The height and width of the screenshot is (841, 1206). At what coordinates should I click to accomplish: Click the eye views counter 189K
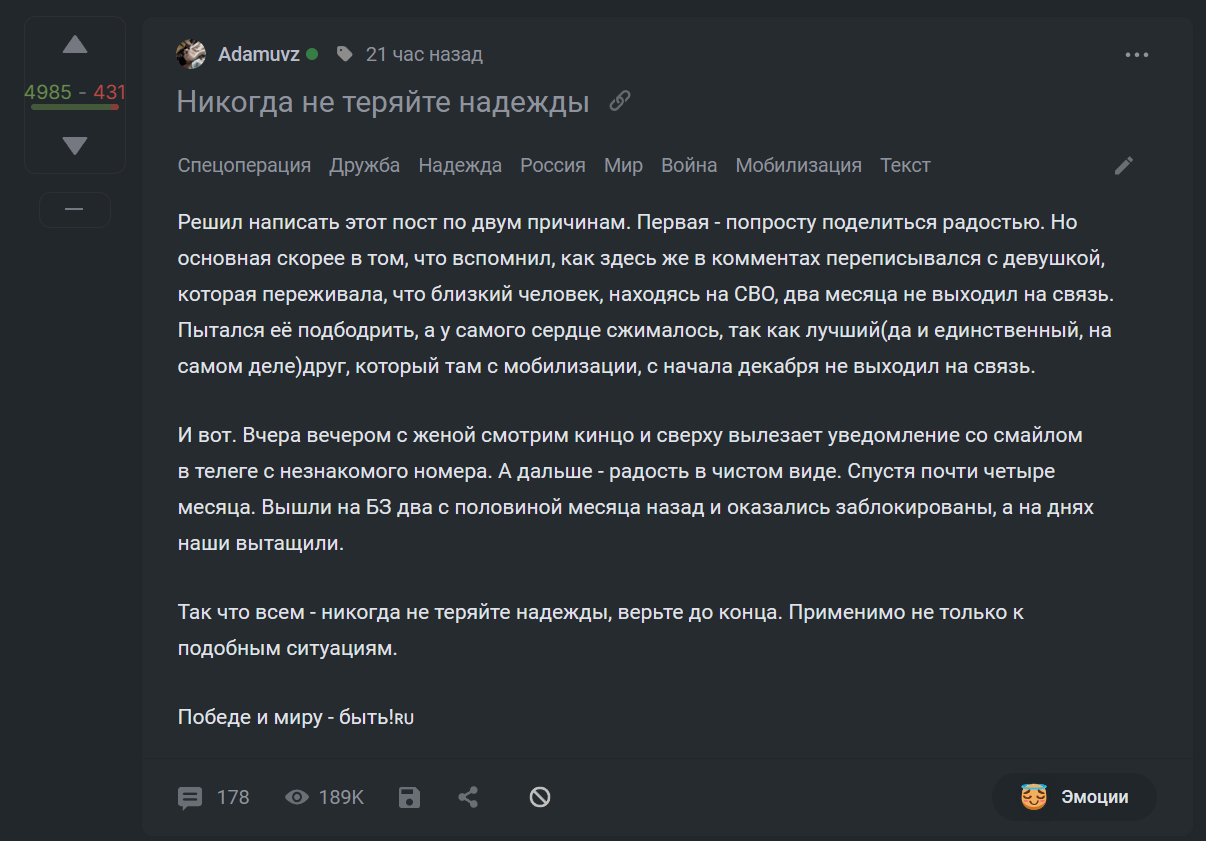tap(325, 797)
